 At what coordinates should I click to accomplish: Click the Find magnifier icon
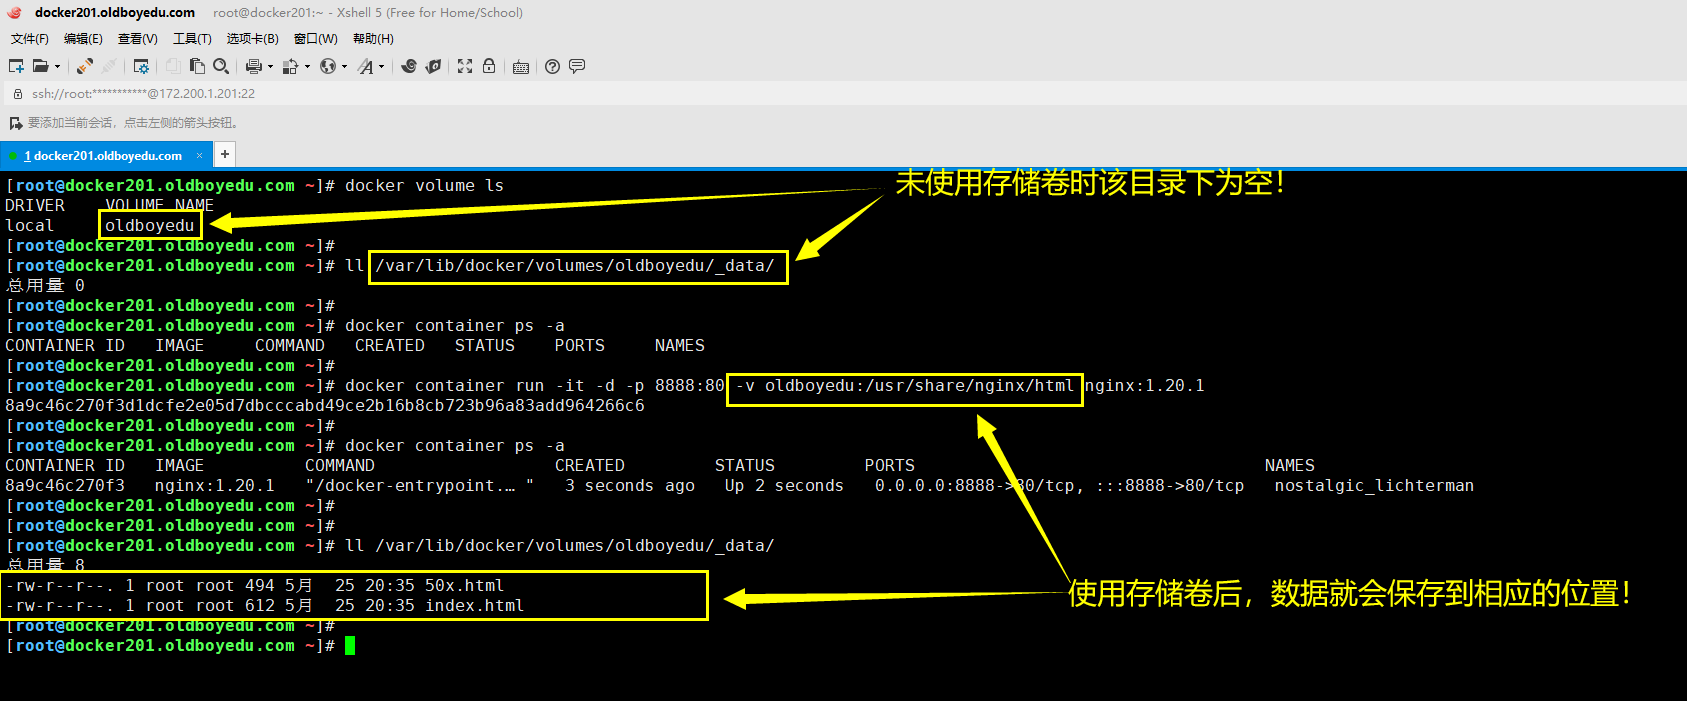[221, 66]
